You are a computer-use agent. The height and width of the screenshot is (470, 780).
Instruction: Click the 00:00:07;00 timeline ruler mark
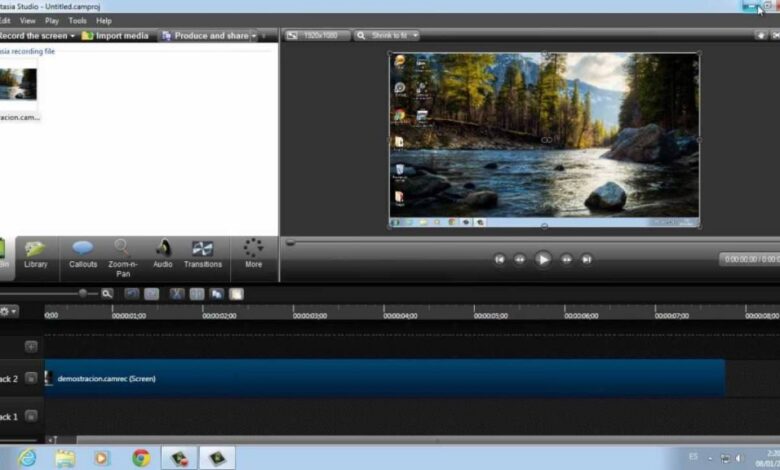point(672,315)
